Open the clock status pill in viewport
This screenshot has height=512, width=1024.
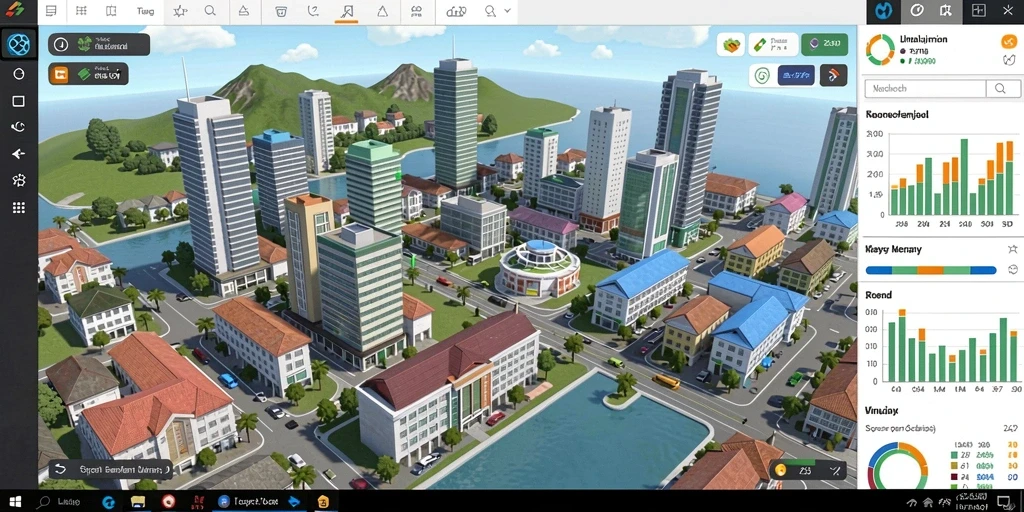pos(99,44)
